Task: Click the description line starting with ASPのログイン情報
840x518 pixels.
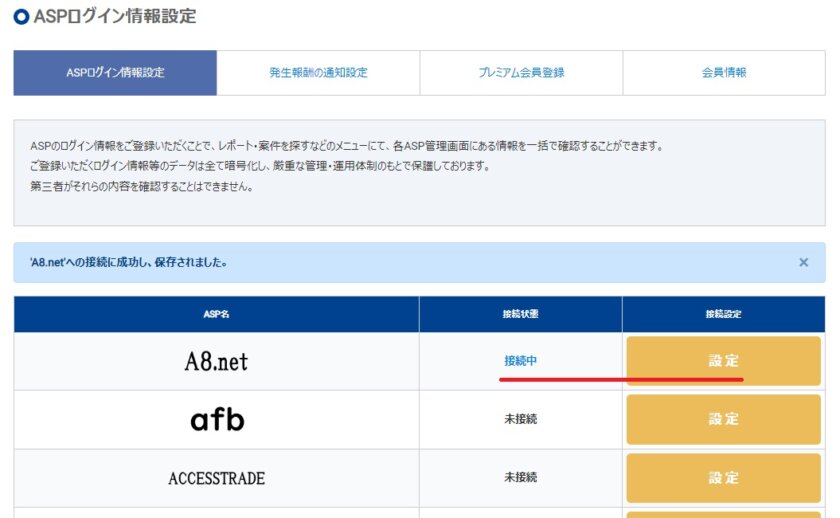Action: (x=347, y=146)
